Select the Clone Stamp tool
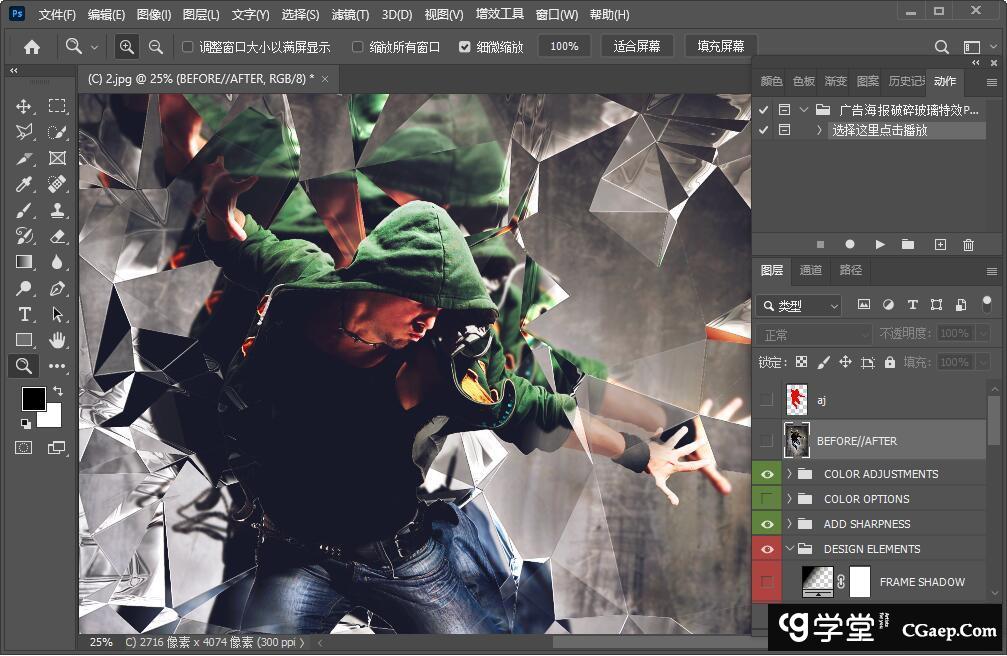The image size is (1007, 656). 57,210
